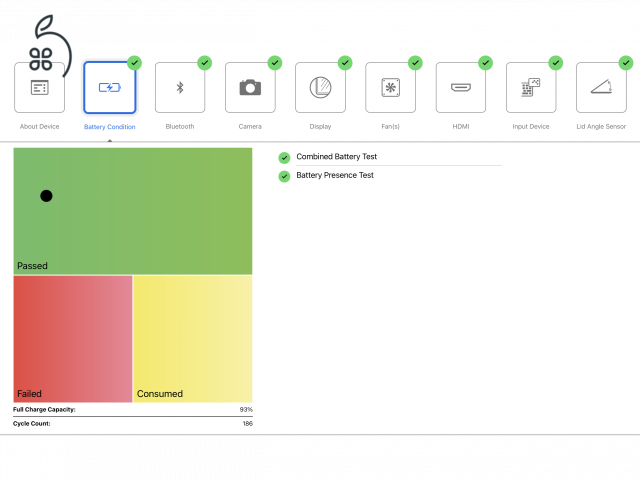
Task: Click the Fan(s) label
Action: pos(391,127)
